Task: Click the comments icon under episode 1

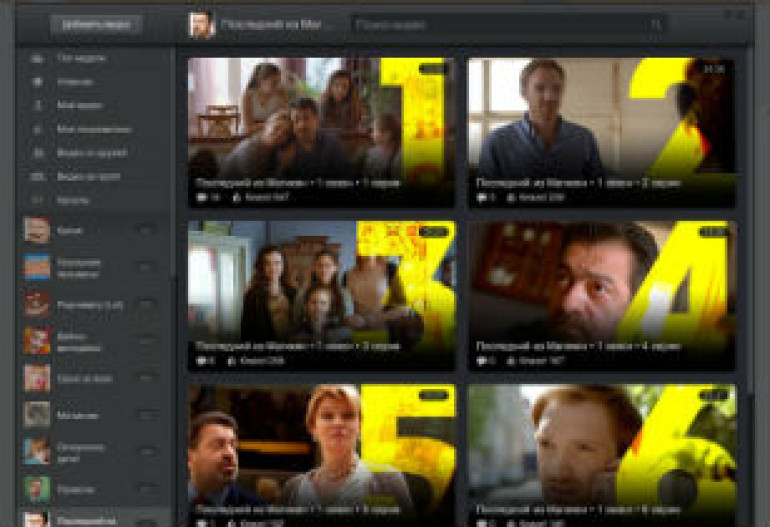Action: [x=202, y=197]
